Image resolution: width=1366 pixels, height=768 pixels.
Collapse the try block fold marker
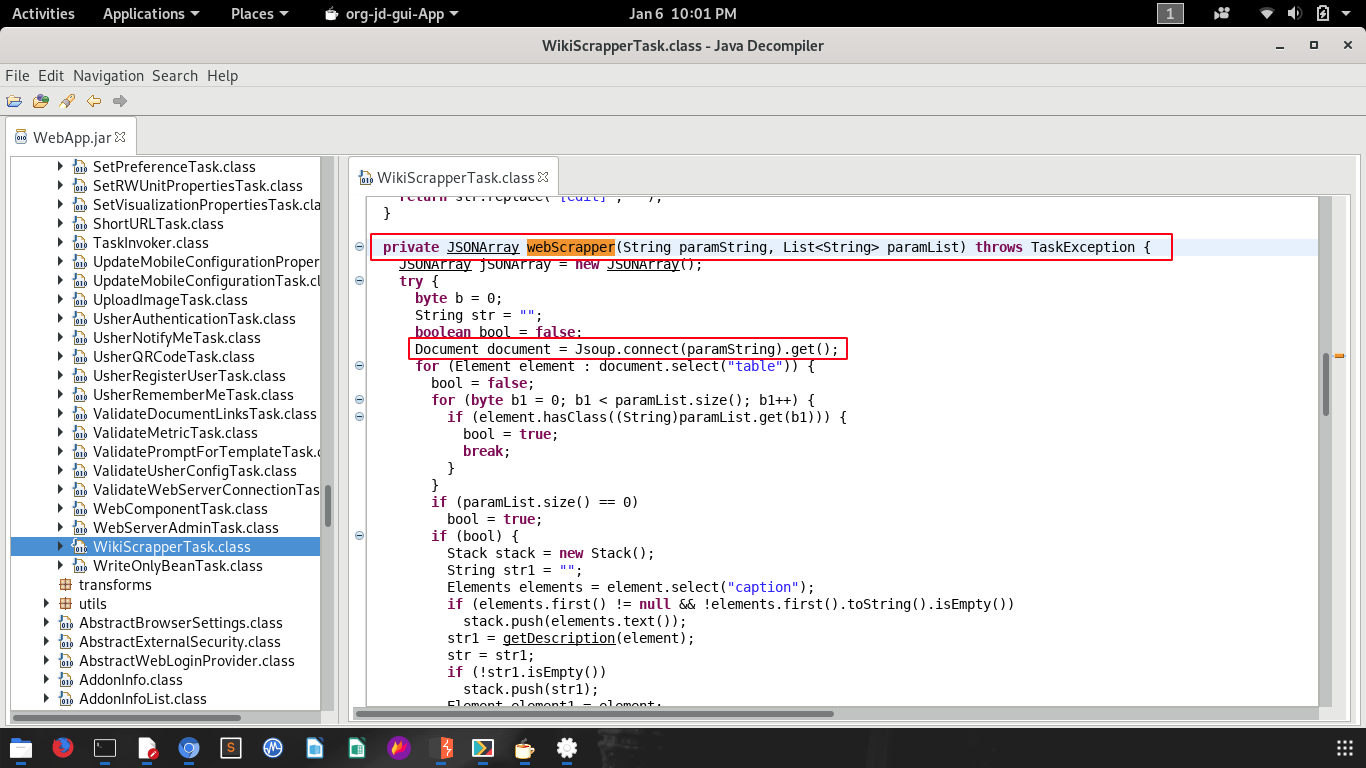pyautogui.click(x=360, y=281)
